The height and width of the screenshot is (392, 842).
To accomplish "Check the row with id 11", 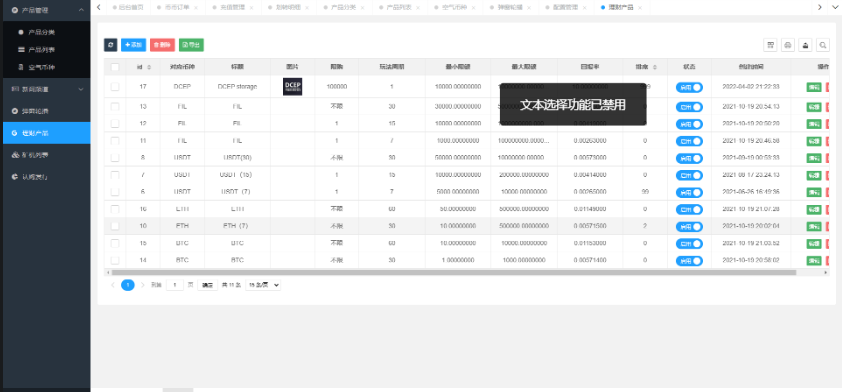I will pyautogui.click(x=115, y=141).
